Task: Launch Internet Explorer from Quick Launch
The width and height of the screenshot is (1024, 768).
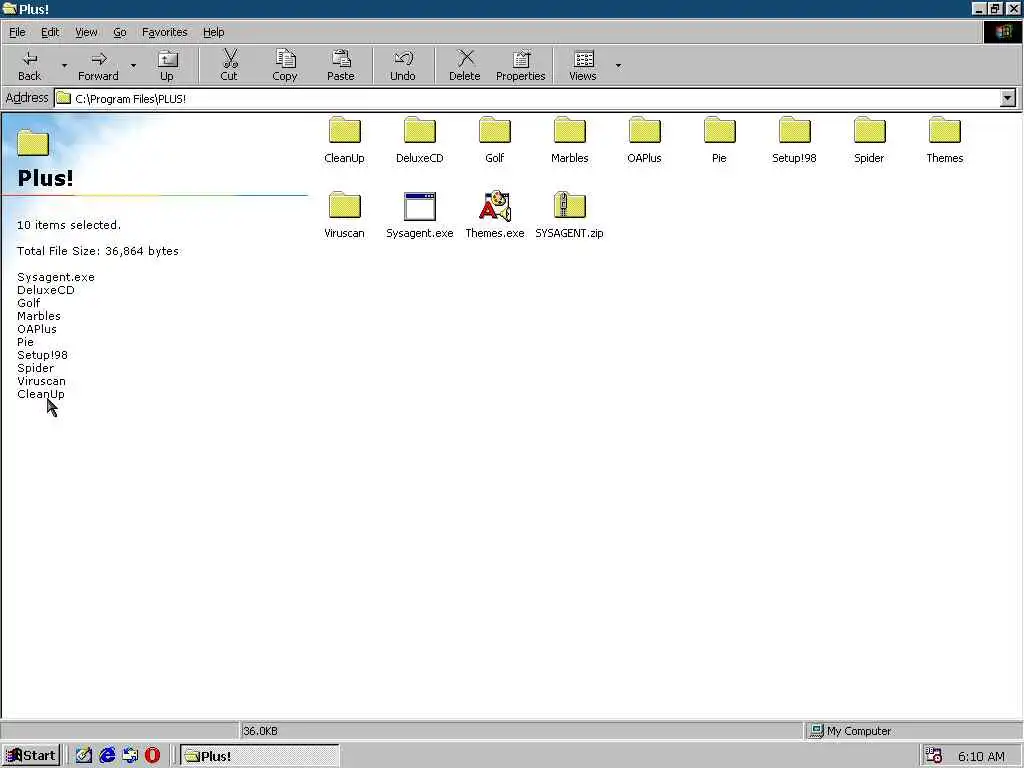Action: 107,756
